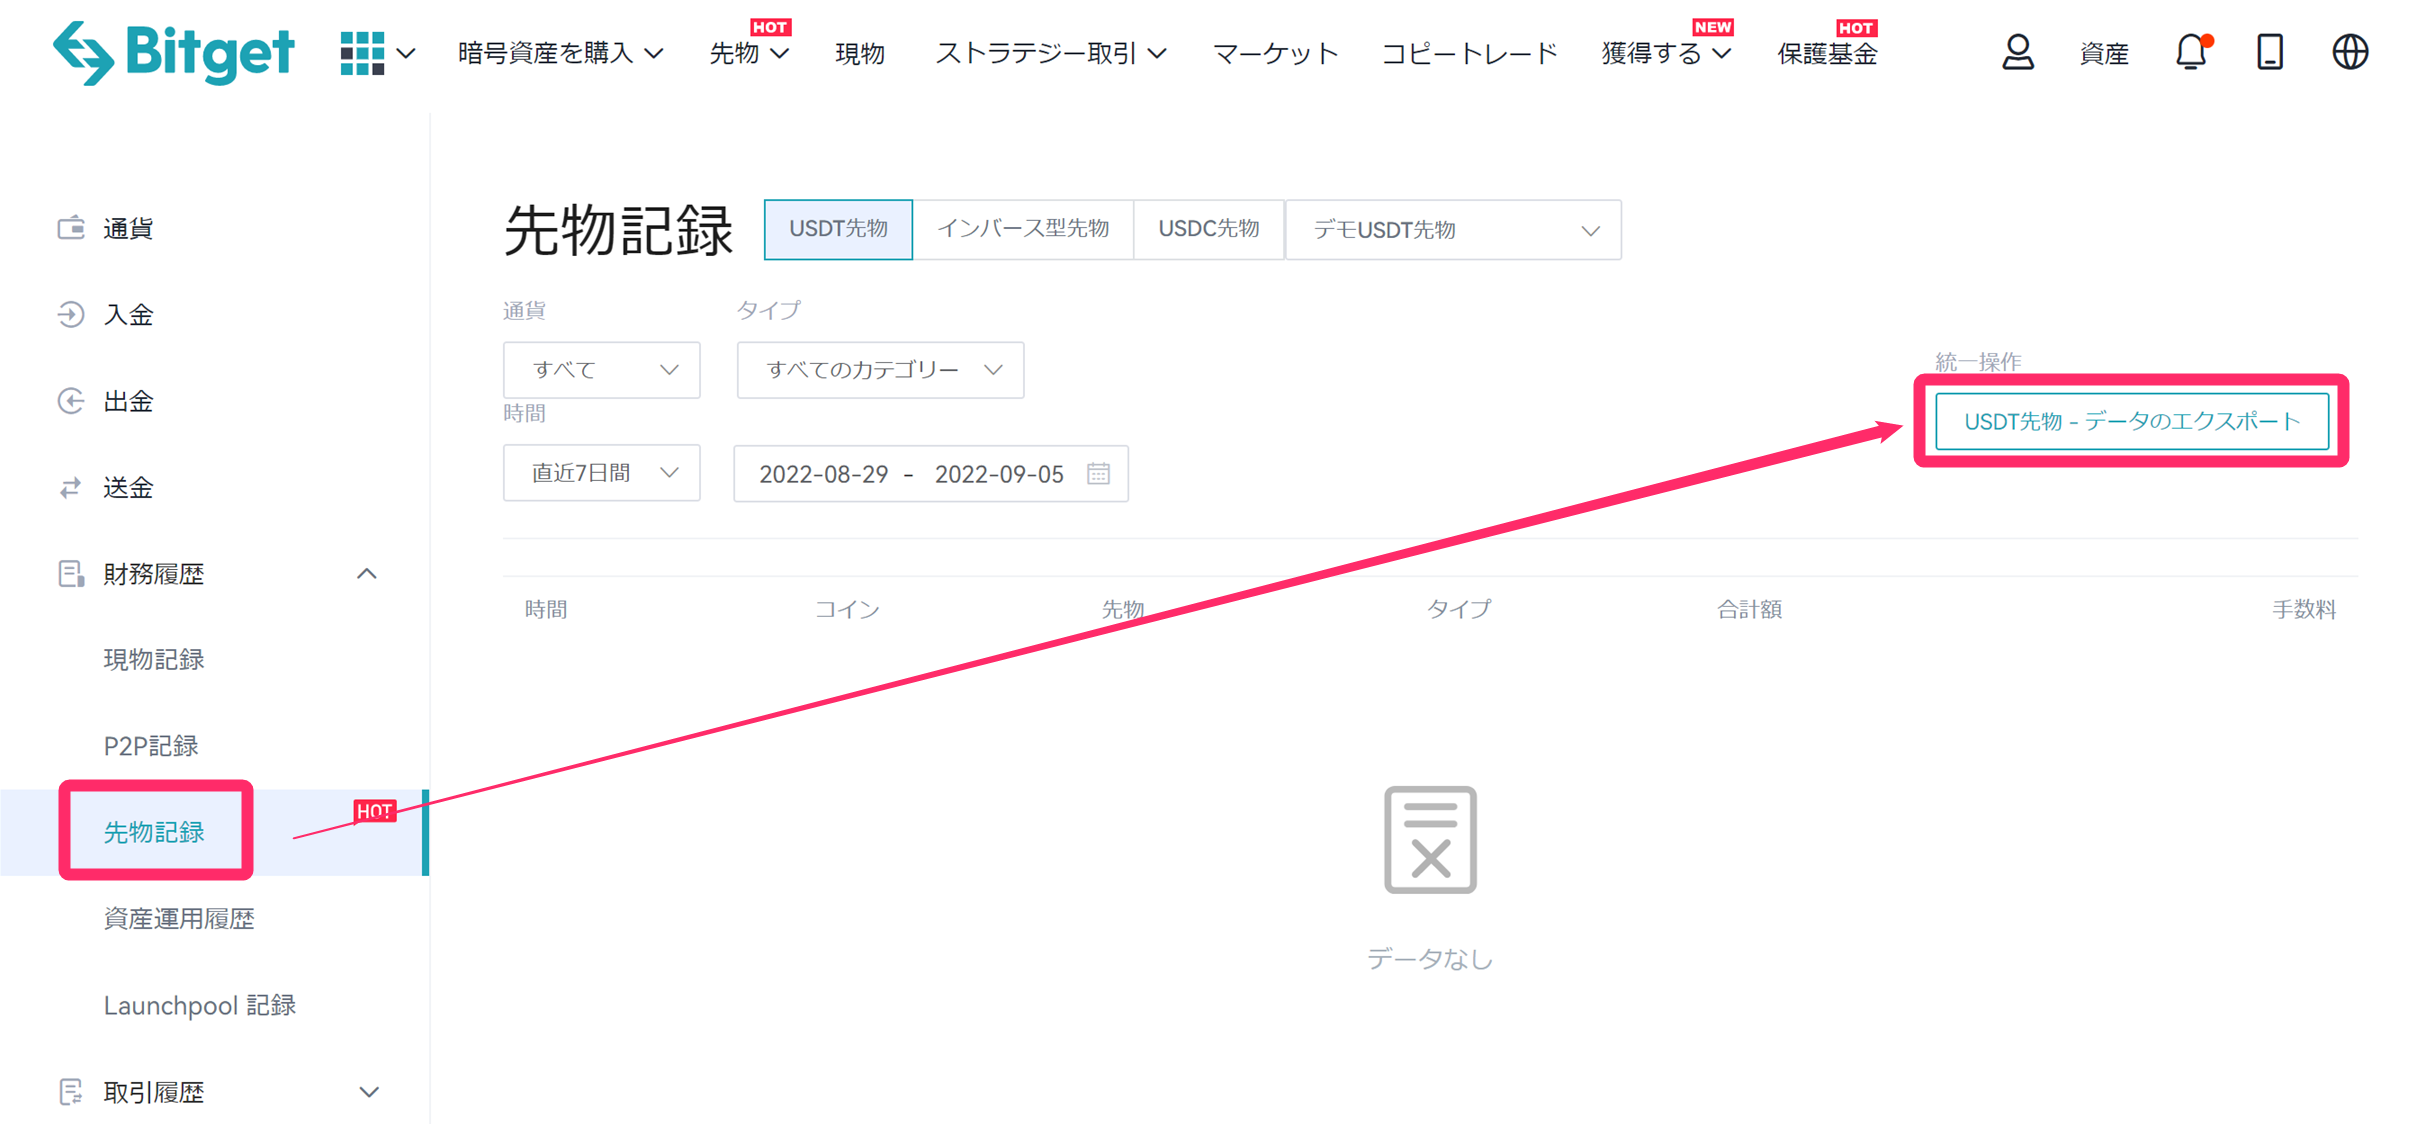
Task: Open the apps grid menu icon
Action: (362, 53)
